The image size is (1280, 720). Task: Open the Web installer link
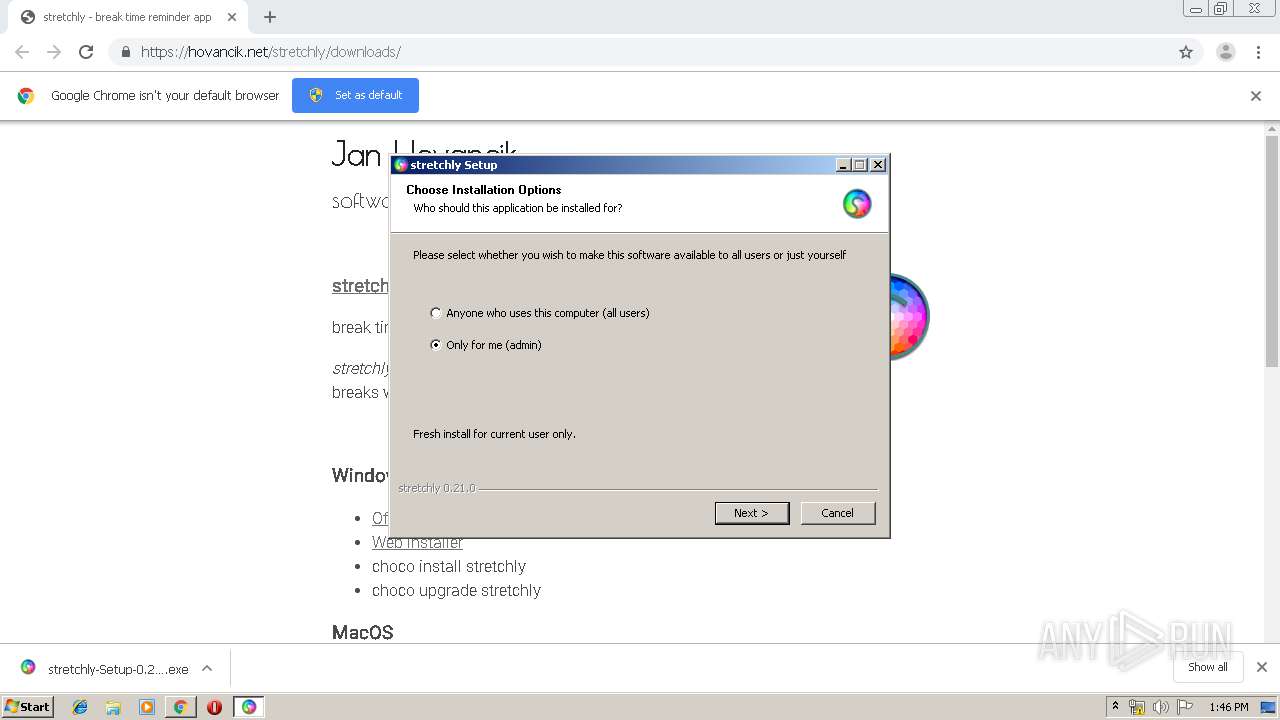tap(417, 542)
